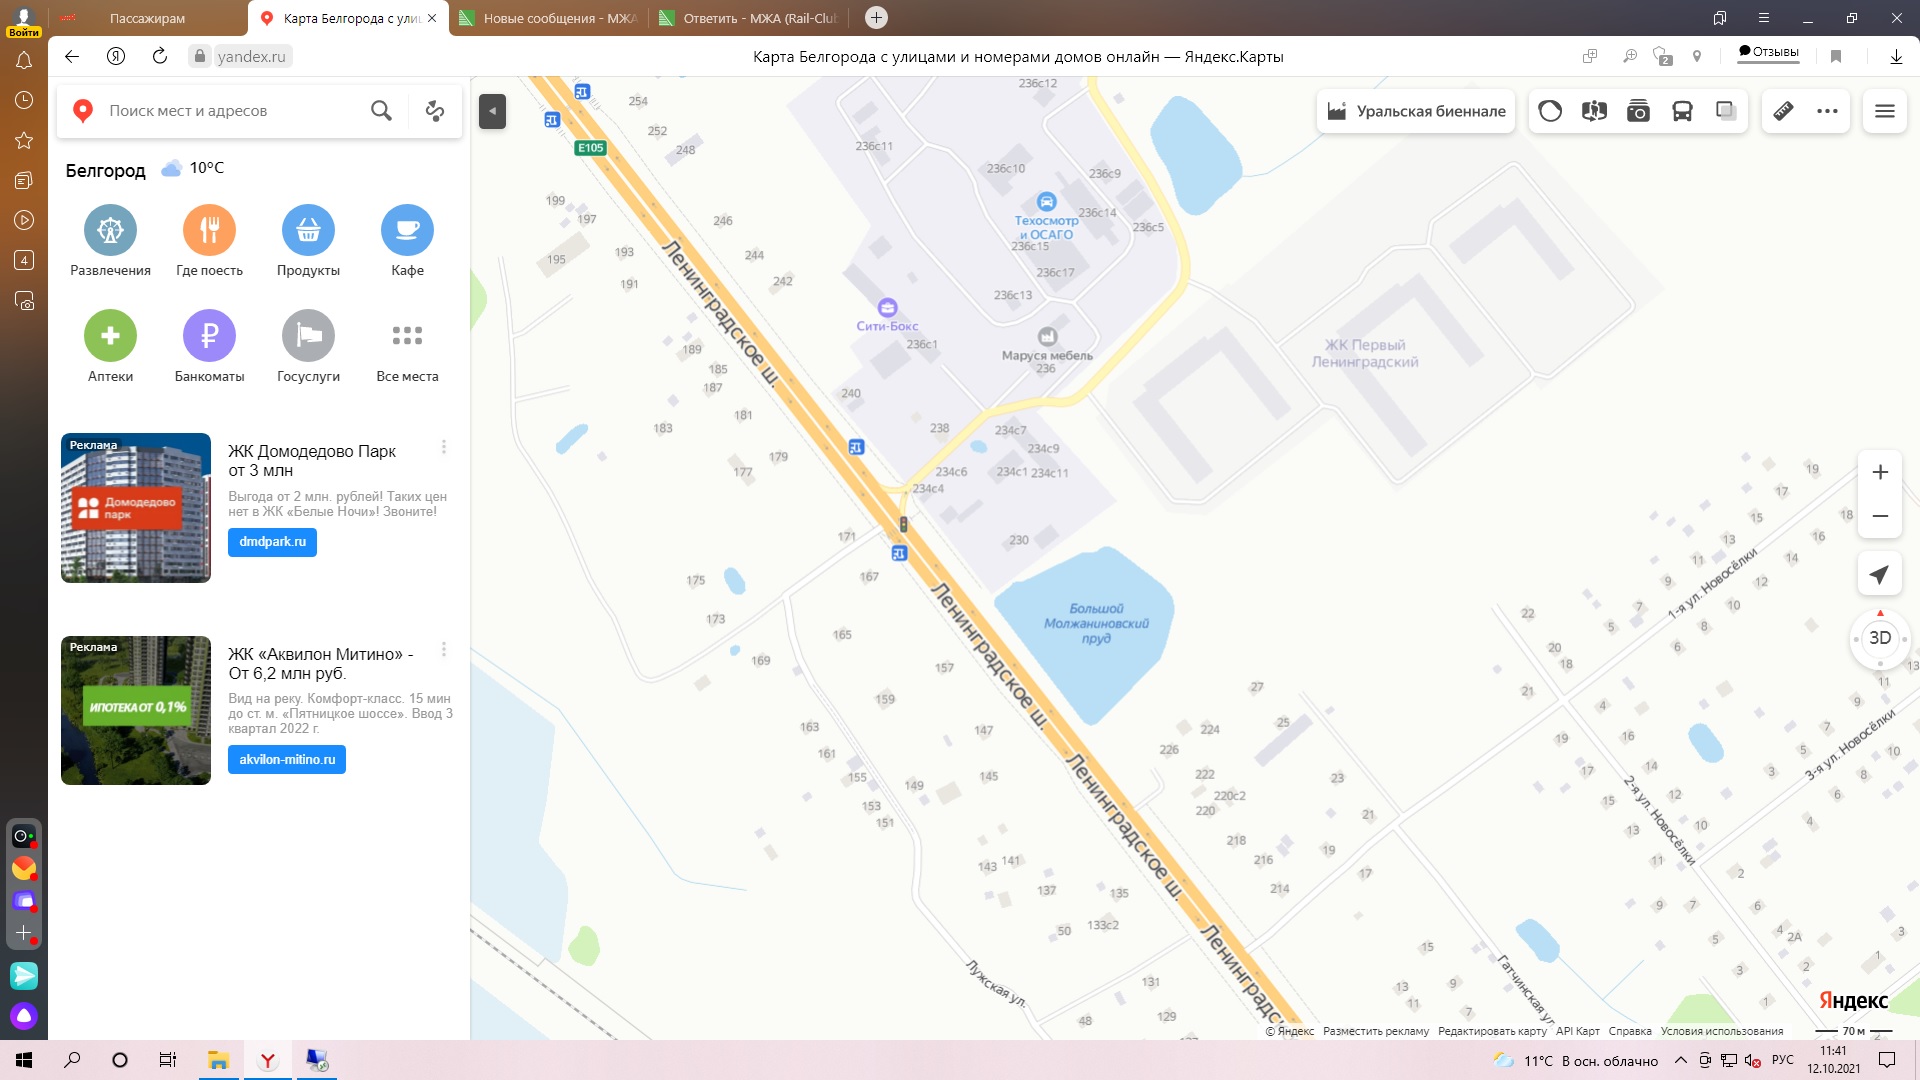Expand the more tools ellipsis menu
Image resolution: width=1920 pixels, height=1080 pixels.
pyautogui.click(x=1827, y=111)
